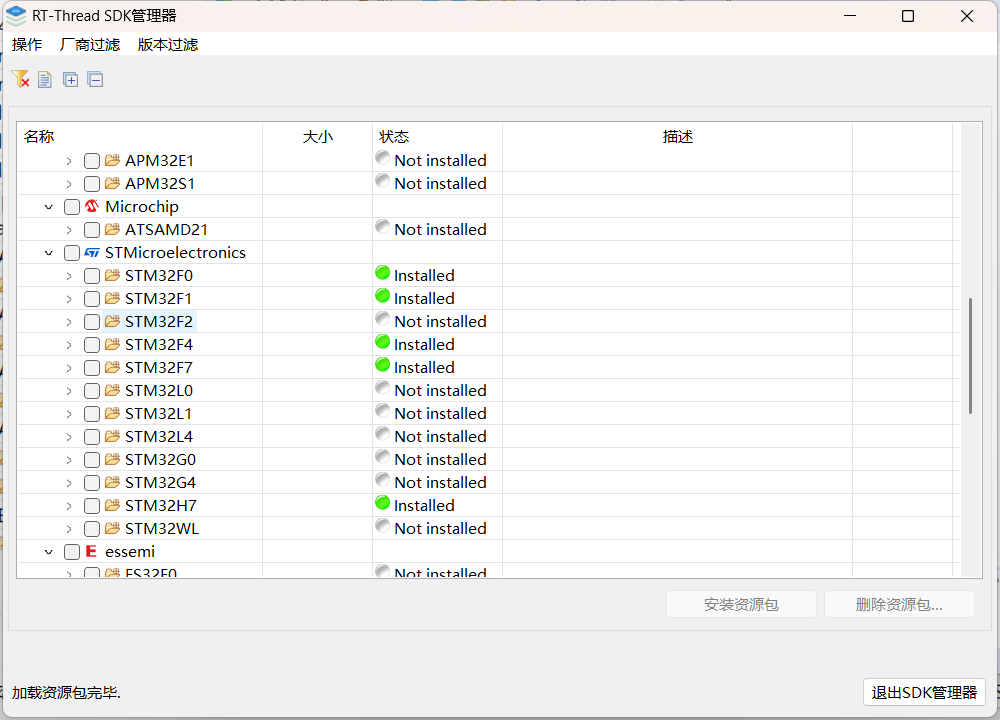Check the STM32F2 package checkbox
Viewport: 1000px width, 720px height.
(92, 322)
